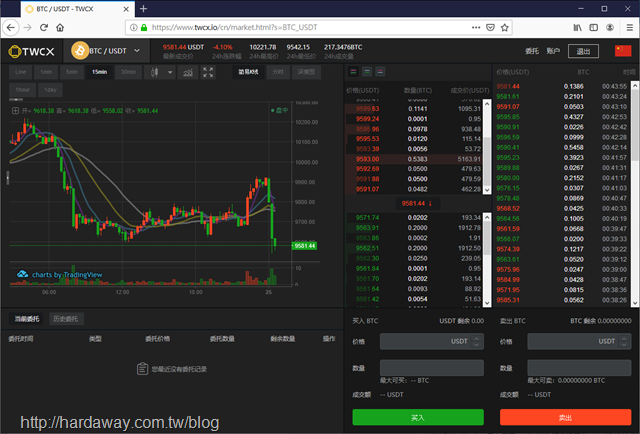Open the 历史委托 order history tab

click(66, 319)
